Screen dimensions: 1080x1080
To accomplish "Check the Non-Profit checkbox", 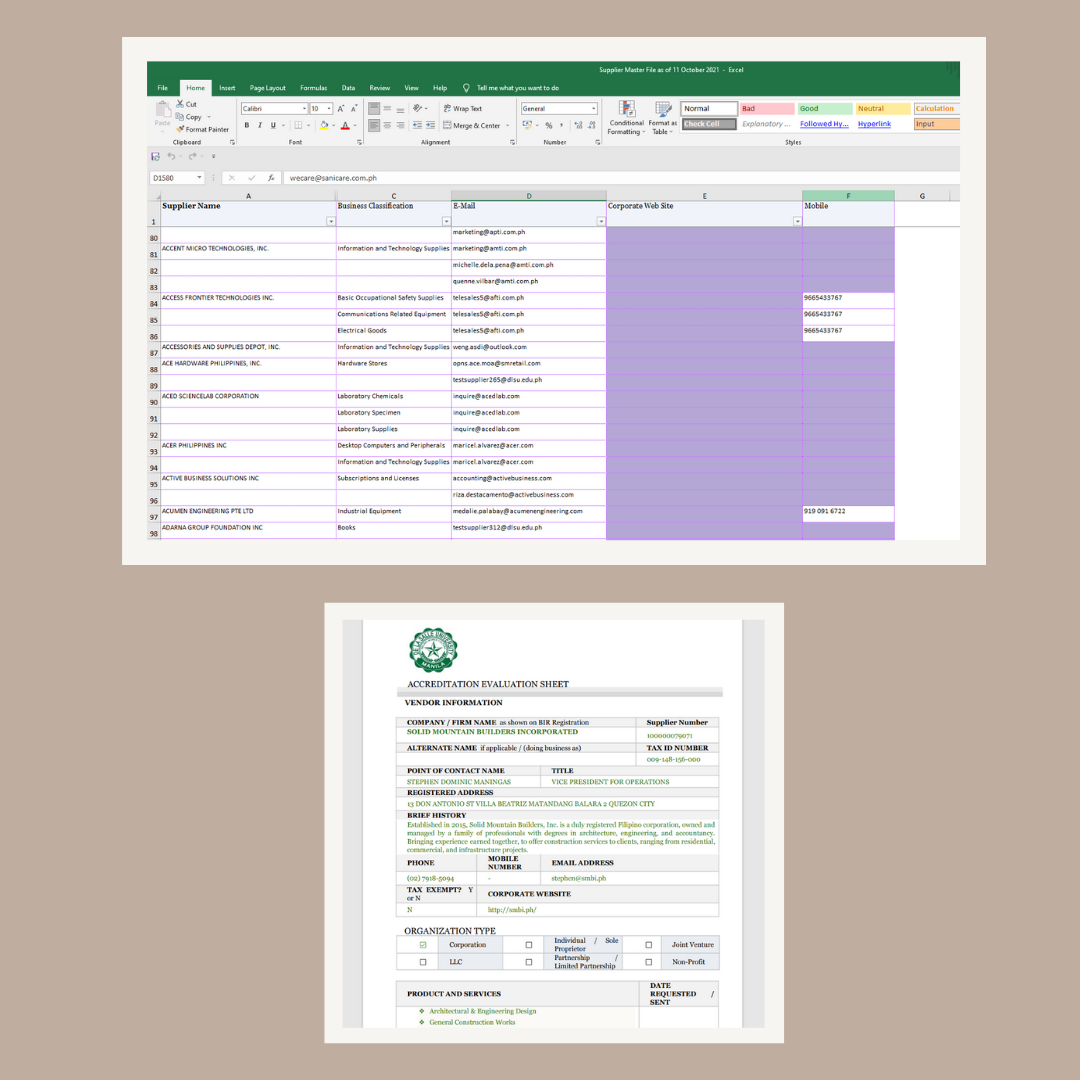I will [x=648, y=962].
